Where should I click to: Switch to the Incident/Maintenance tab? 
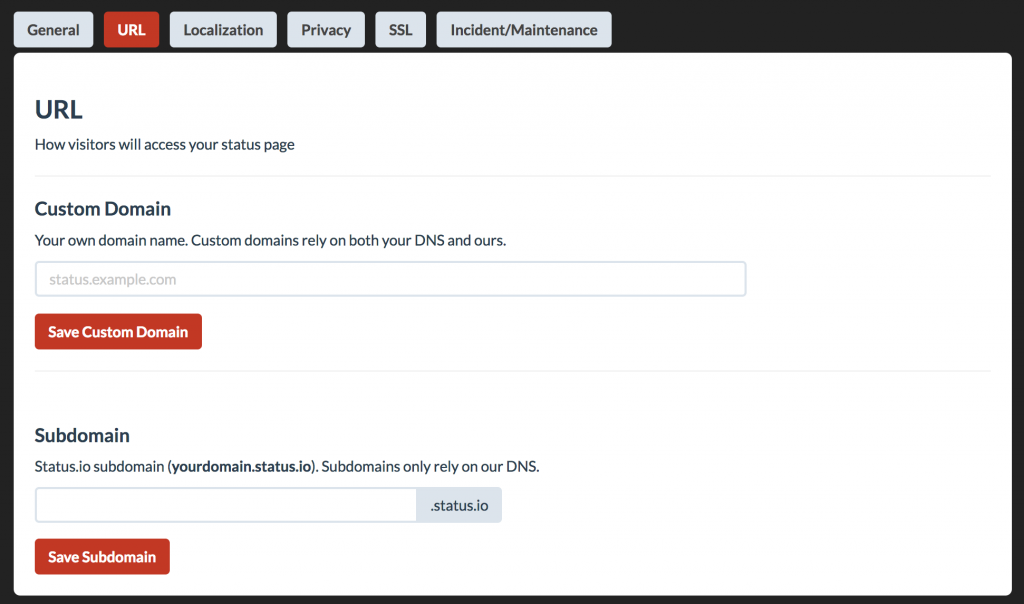click(x=523, y=29)
